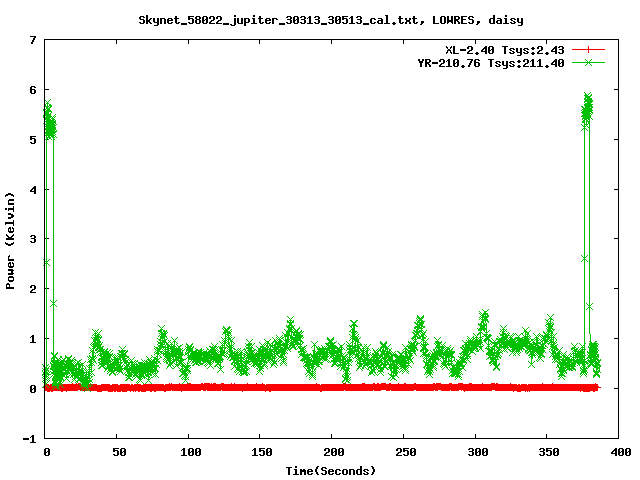Click the 50 tick label on x-axis
The width and height of the screenshot is (640, 480).
tap(117, 452)
